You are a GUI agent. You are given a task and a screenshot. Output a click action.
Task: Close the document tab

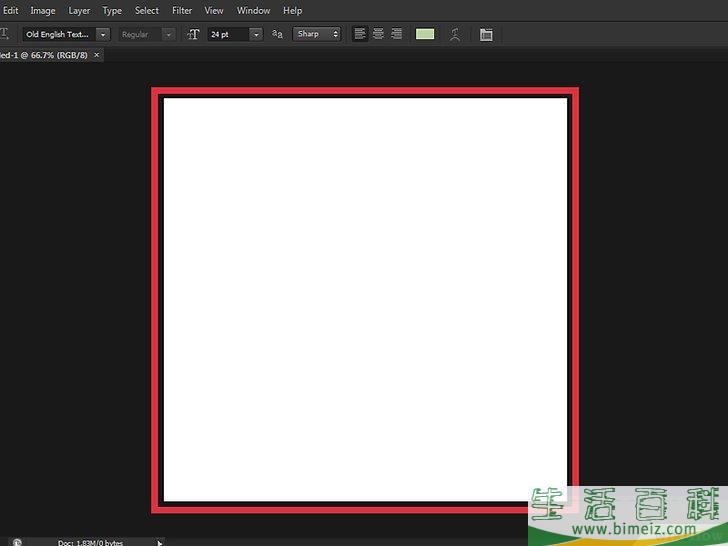coord(97,55)
